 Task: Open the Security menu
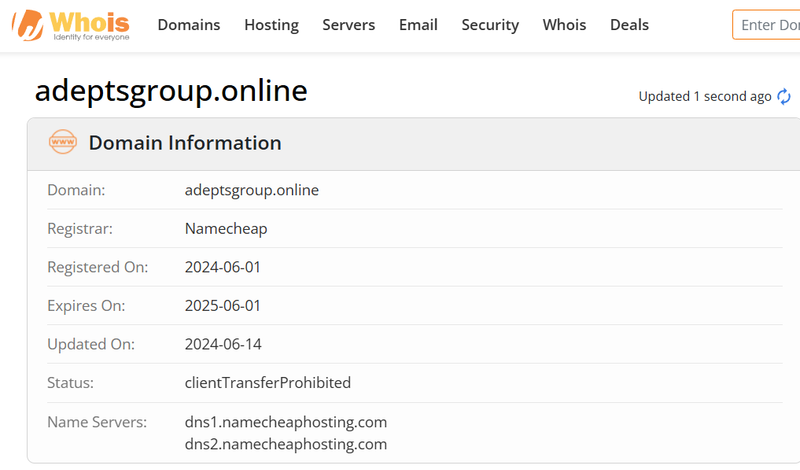(490, 24)
